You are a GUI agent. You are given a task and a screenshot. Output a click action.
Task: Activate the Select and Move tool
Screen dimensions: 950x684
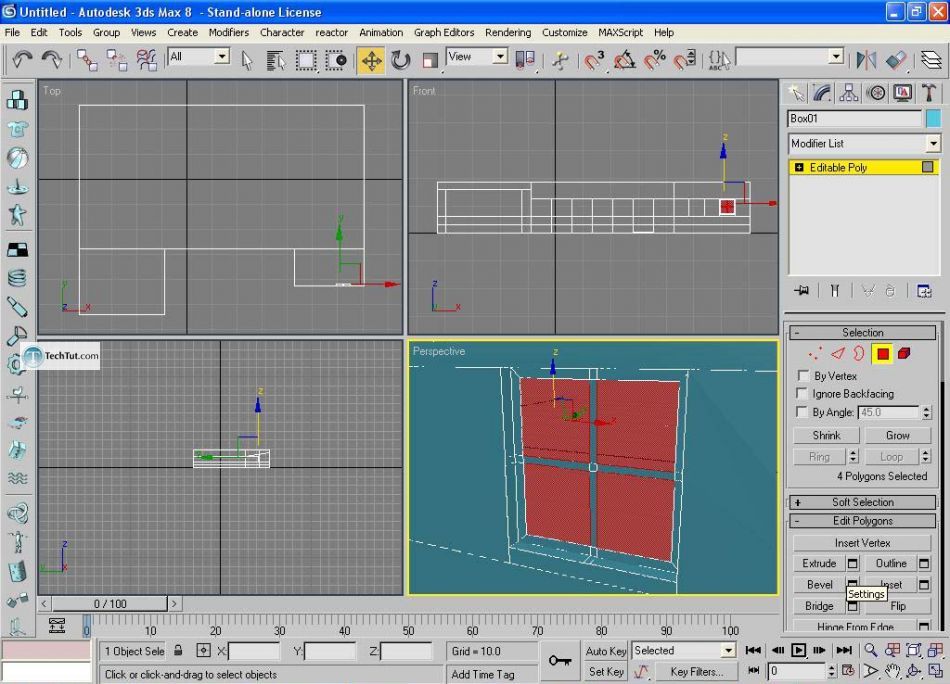(x=371, y=61)
